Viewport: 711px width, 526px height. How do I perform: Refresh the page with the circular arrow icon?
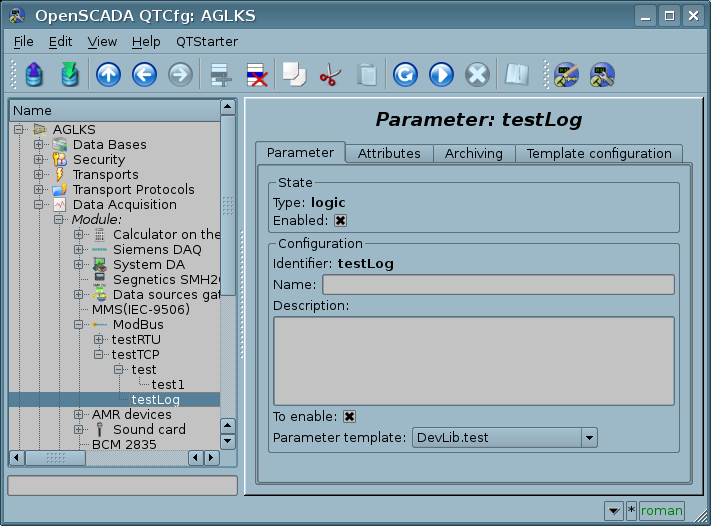(405, 74)
